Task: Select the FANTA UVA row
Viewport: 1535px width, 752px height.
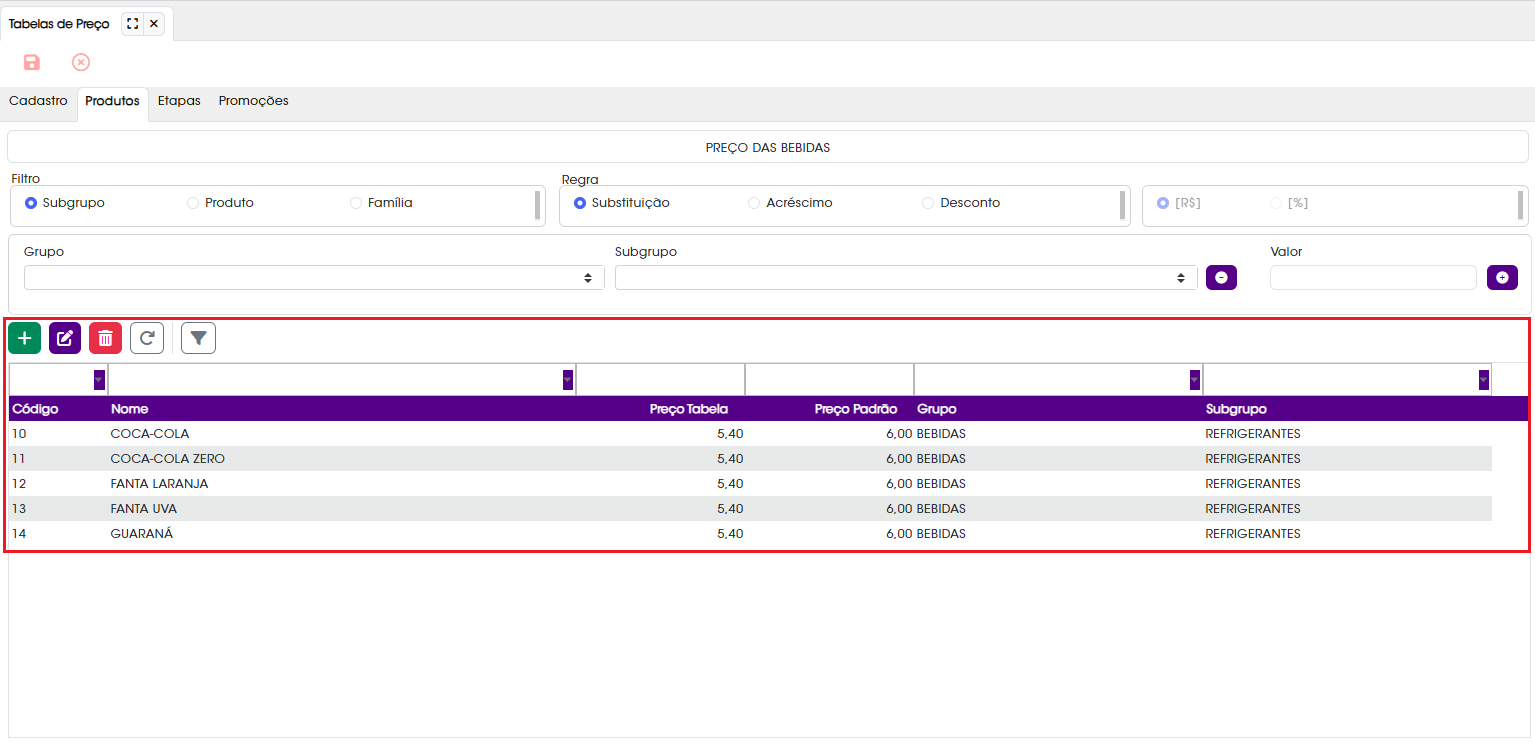Action: pos(750,509)
